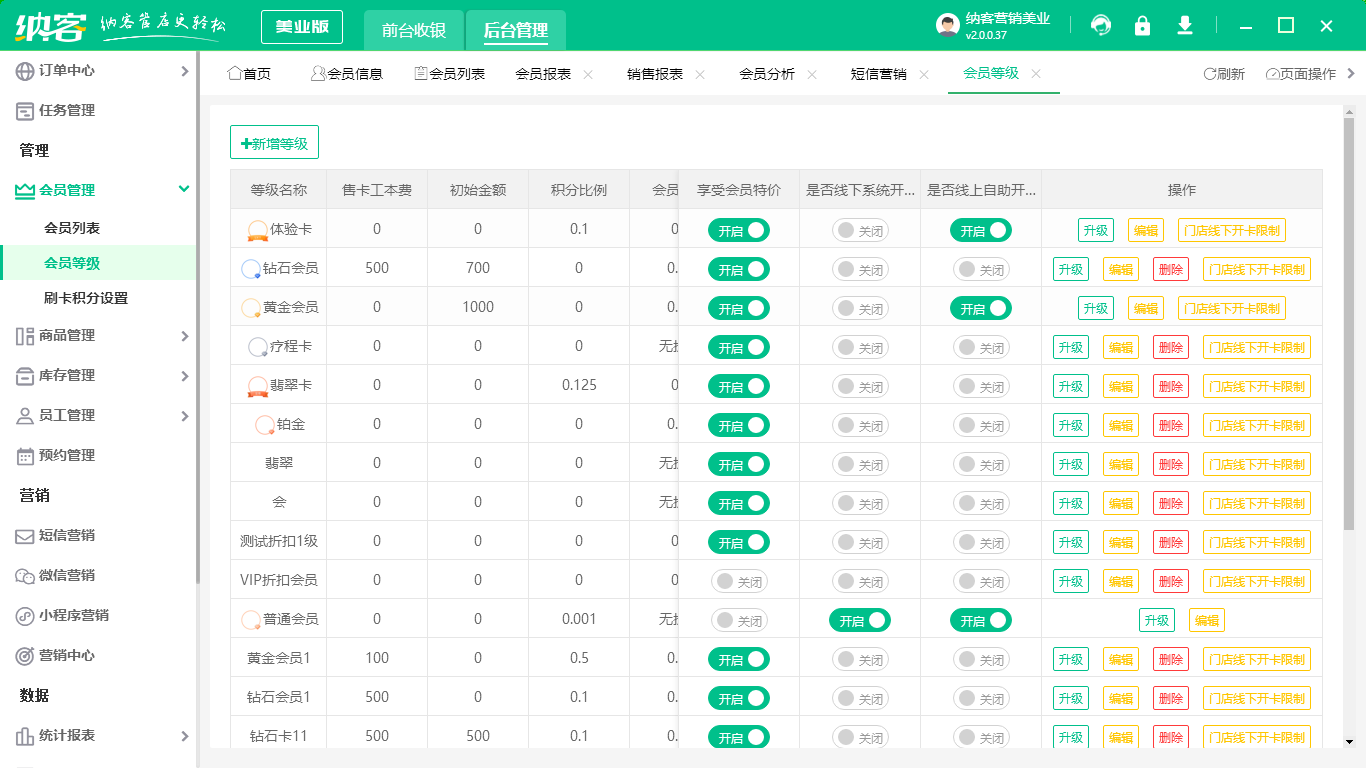
Task: Click the download icon in title bar
Action: click(x=1185, y=26)
